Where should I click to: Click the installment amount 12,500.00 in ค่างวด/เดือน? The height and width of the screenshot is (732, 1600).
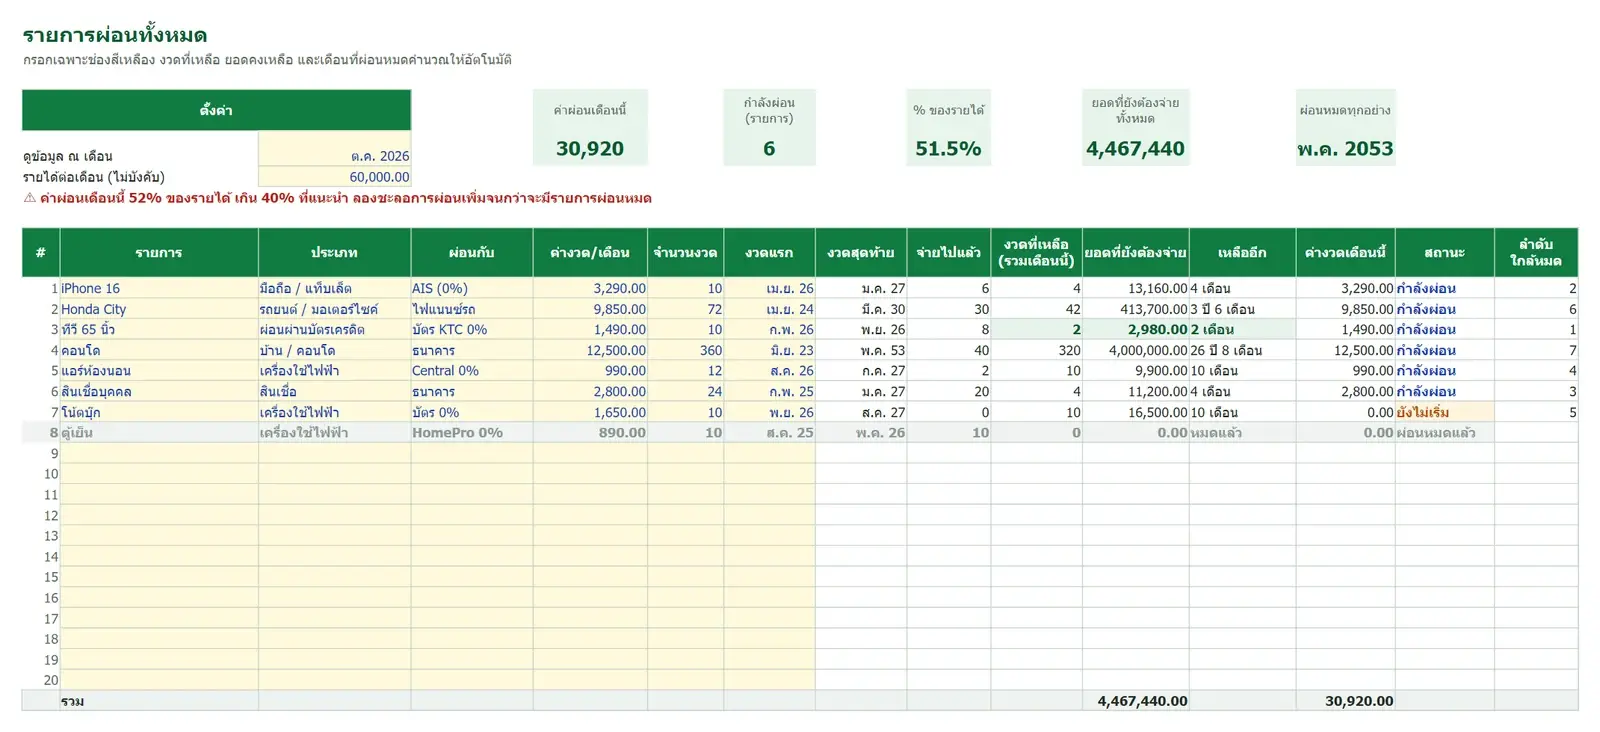coord(590,350)
